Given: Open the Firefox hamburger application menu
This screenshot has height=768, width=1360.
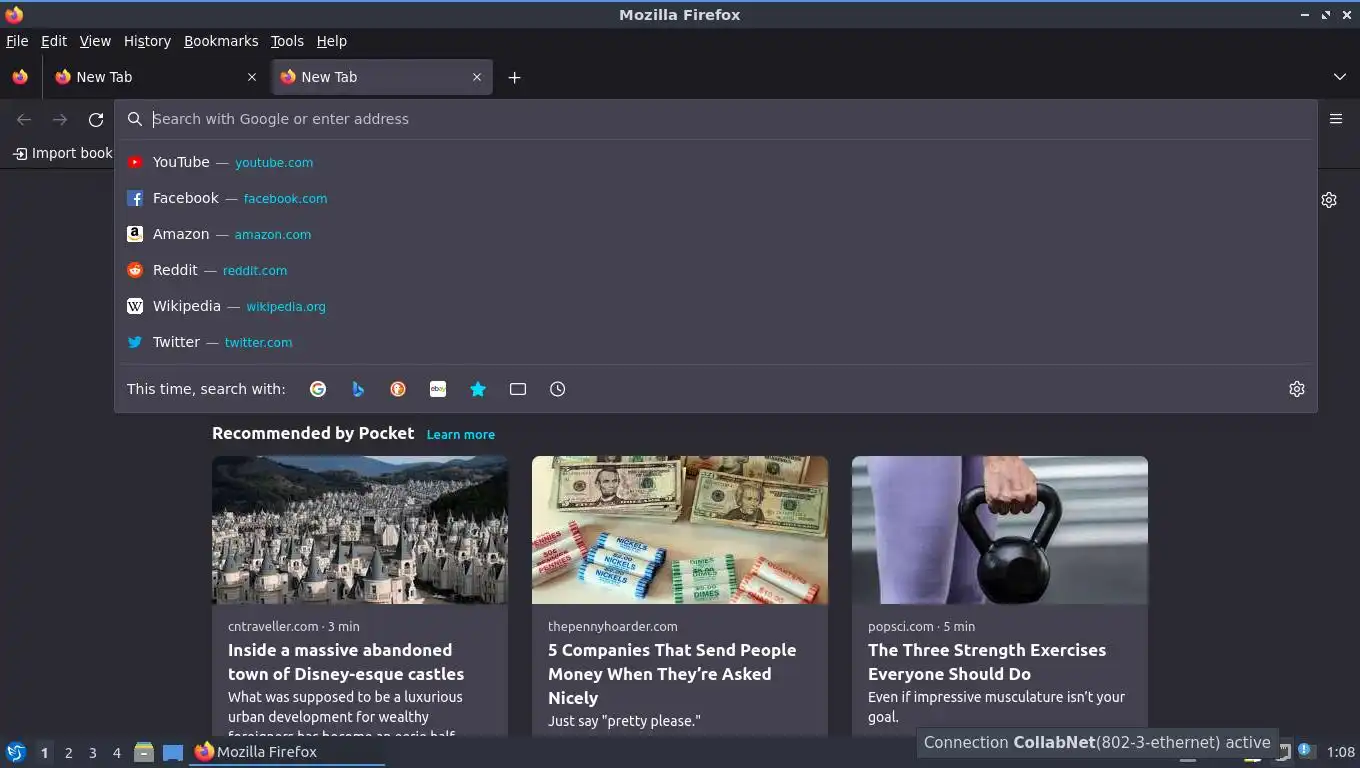Looking at the screenshot, I should coord(1336,119).
